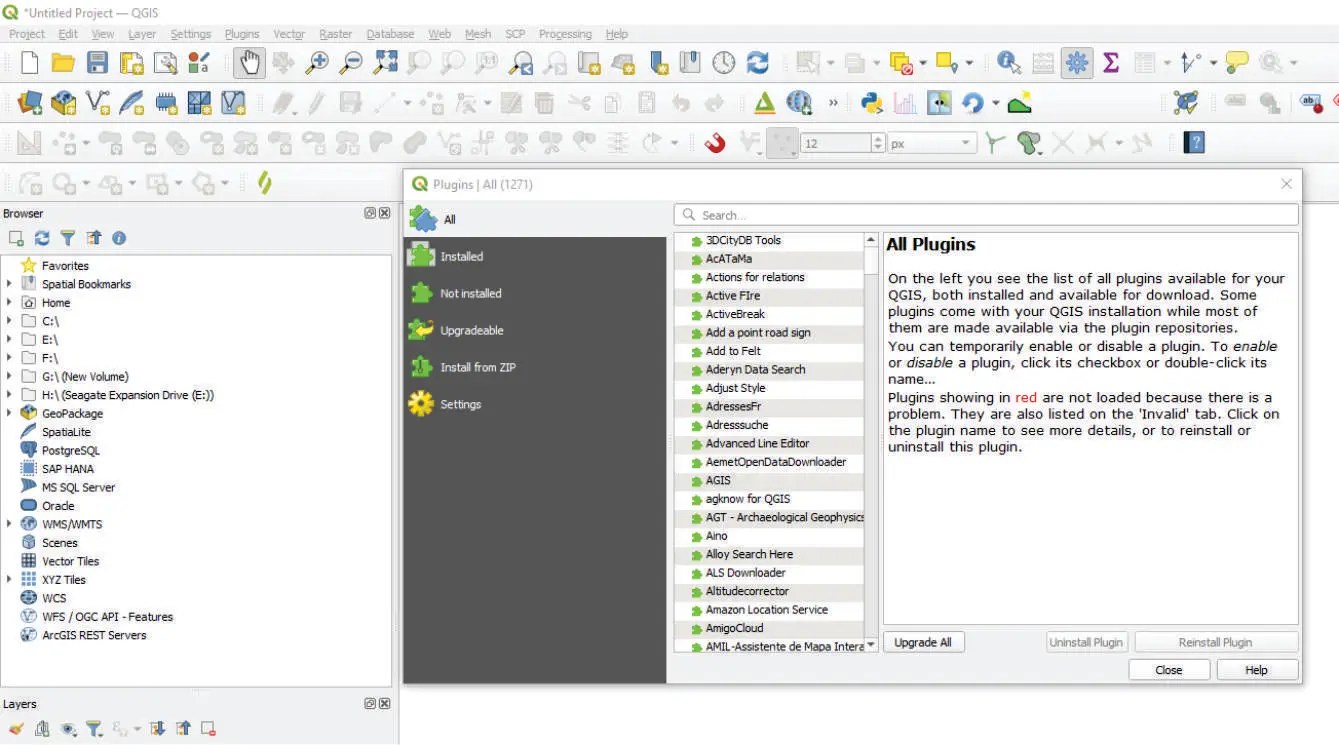Click the blue Help book icon

pos(1194,143)
